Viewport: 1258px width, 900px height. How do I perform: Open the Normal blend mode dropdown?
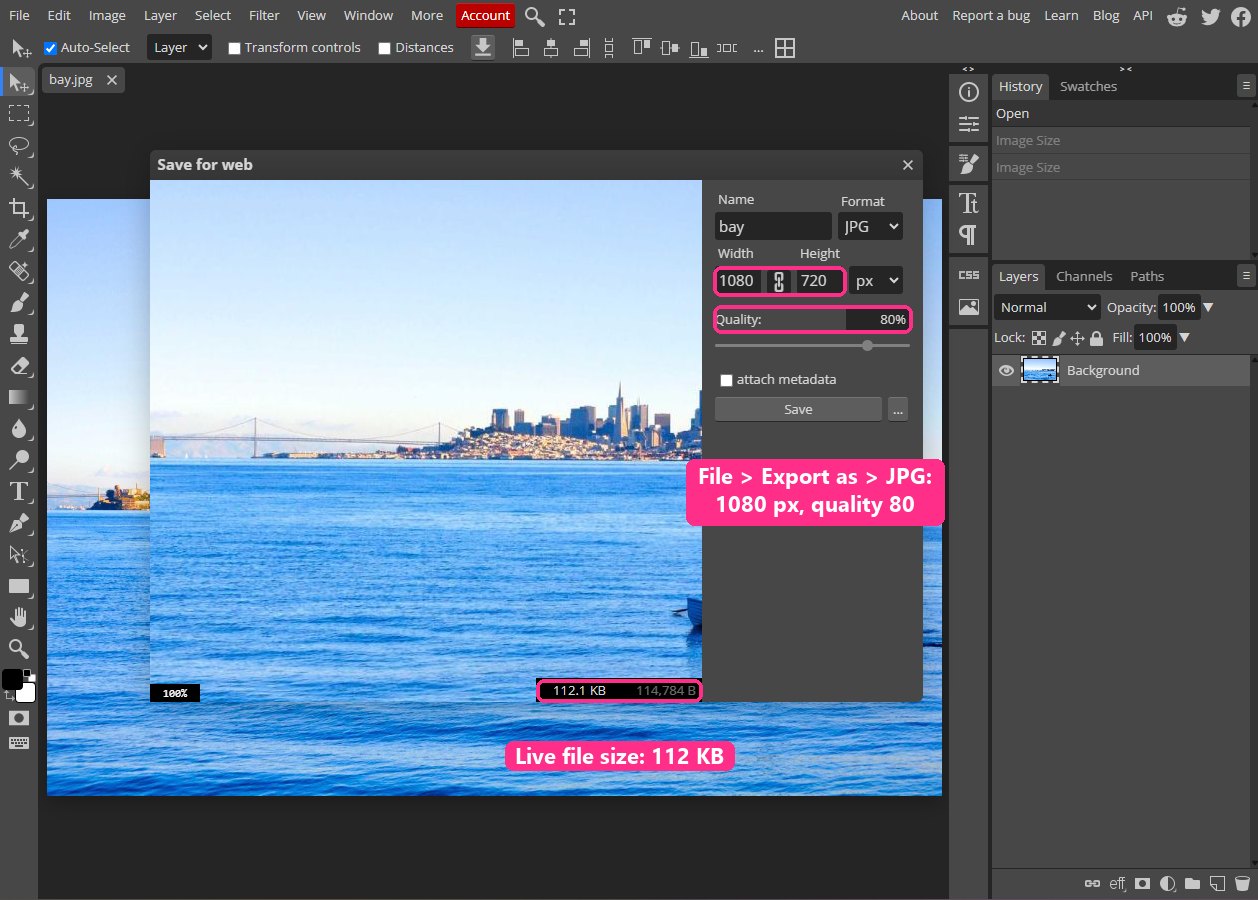click(1047, 308)
